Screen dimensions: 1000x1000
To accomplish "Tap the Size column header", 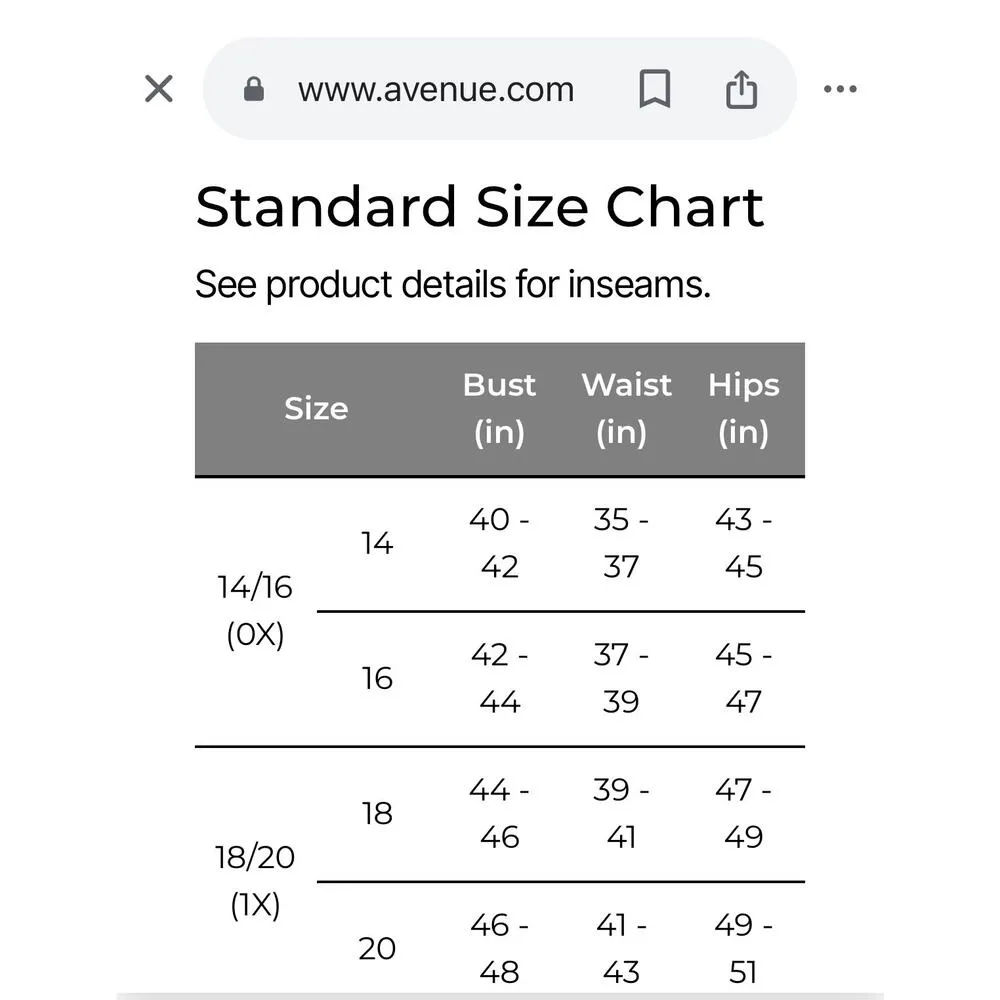I will 316,409.
